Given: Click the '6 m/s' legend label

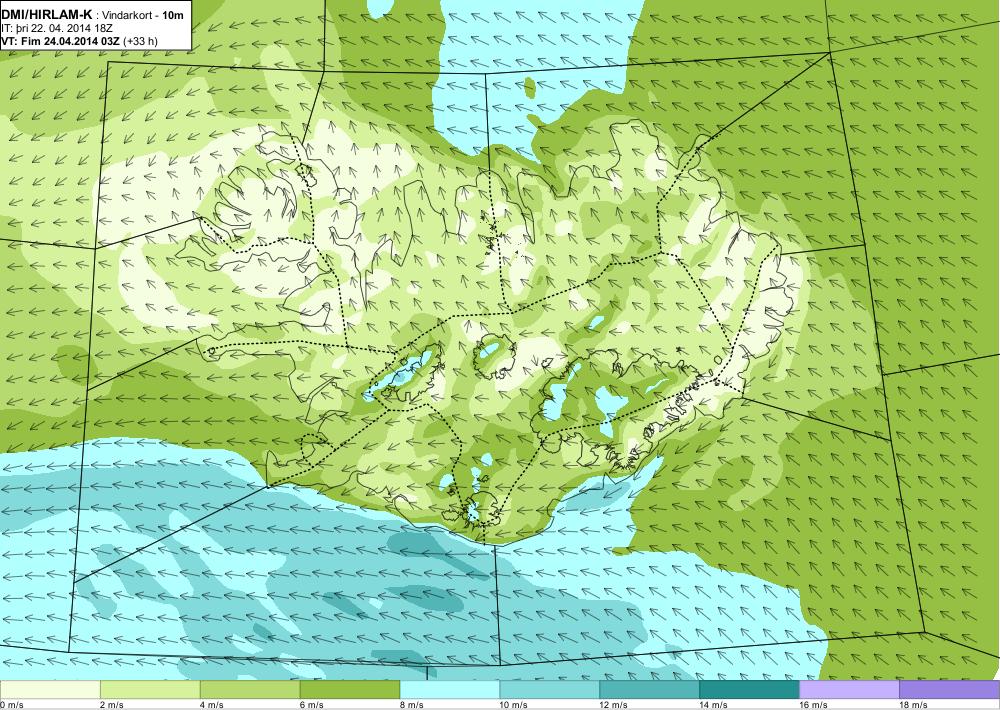Looking at the screenshot, I should coord(312,705).
